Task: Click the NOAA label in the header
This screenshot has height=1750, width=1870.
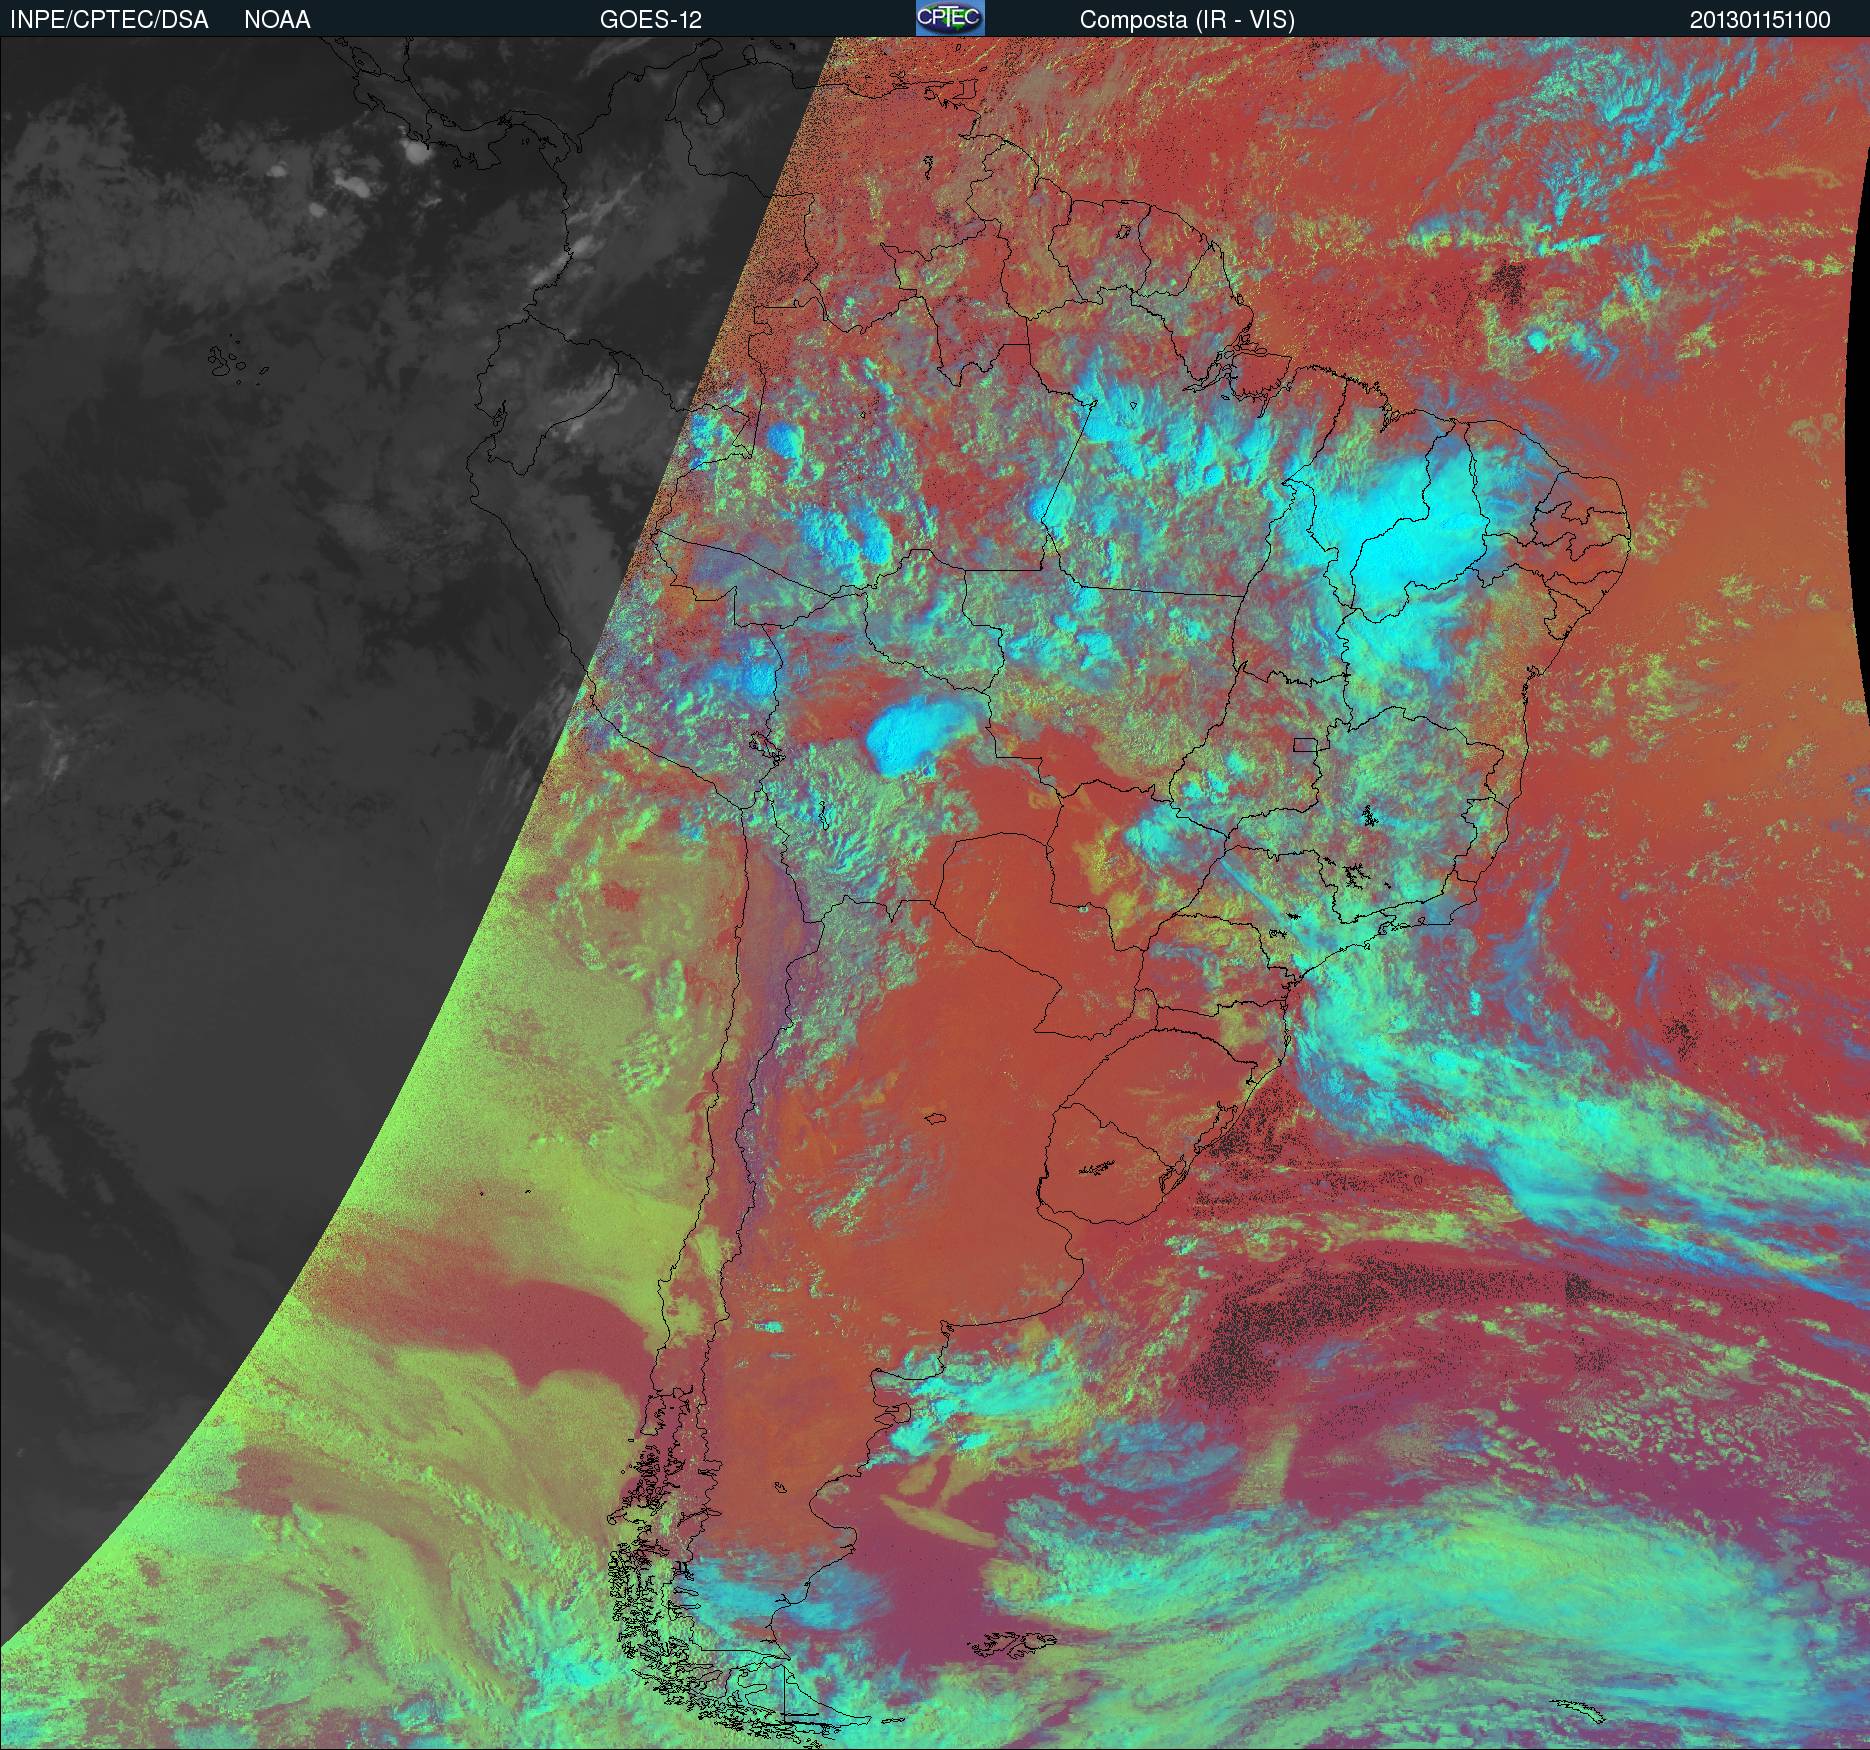Action: point(277,20)
